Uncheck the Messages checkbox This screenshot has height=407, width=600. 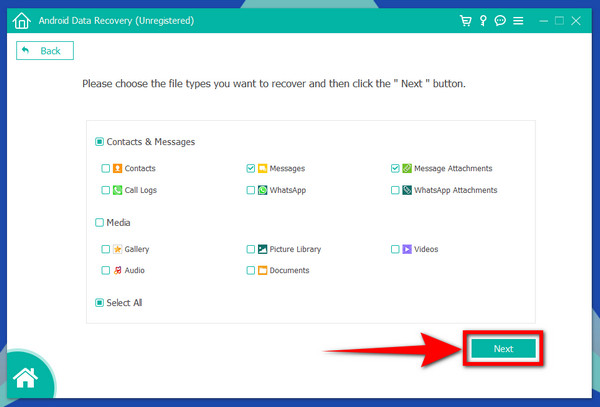pos(250,169)
